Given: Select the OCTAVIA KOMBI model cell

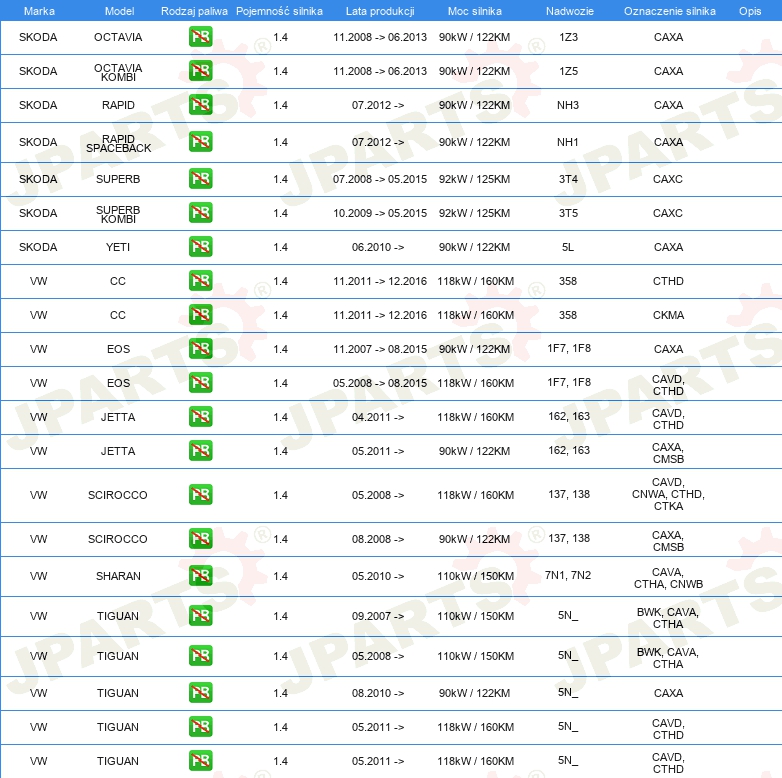Looking at the screenshot, I should [x=118, y=72].
